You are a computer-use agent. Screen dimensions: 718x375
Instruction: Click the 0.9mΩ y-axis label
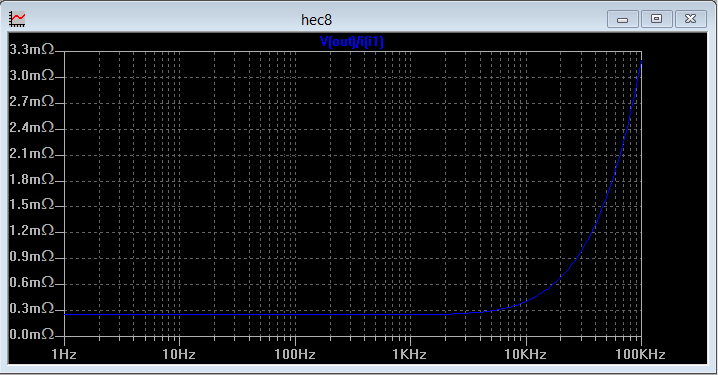click(32, 256)
